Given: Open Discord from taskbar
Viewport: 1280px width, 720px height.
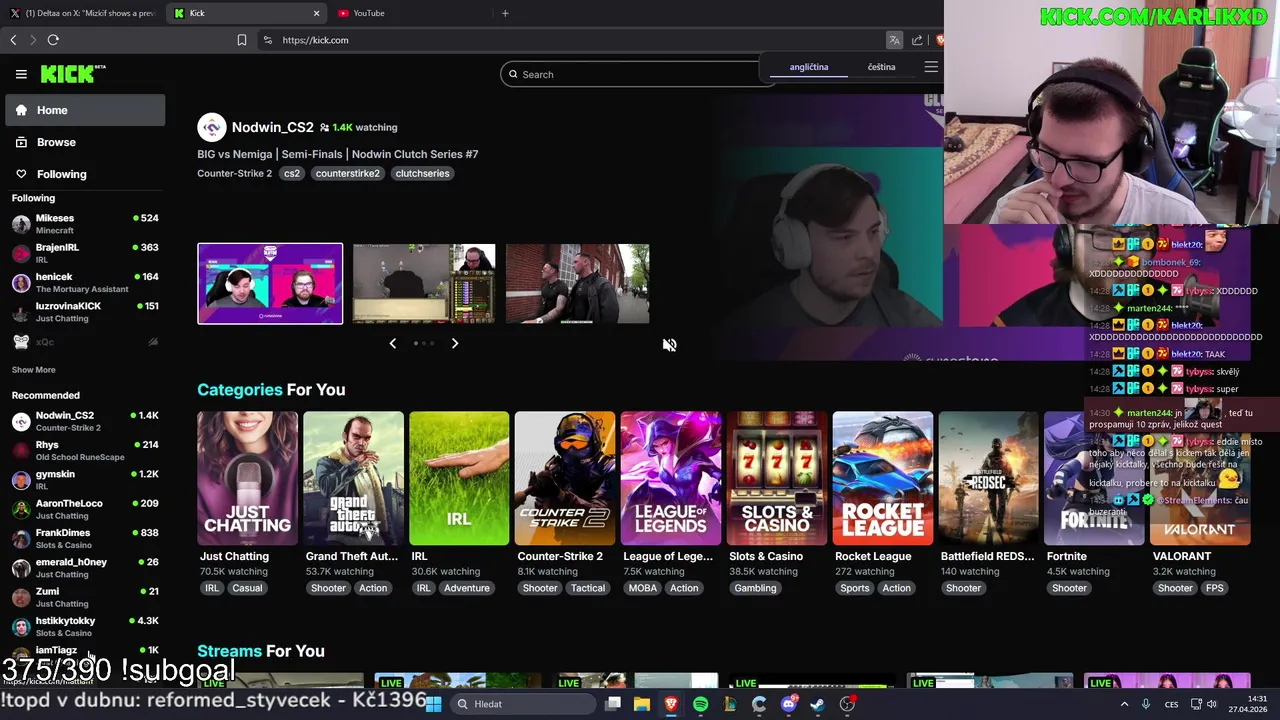Looking at the screenshot, I should [x=789, y=704].
